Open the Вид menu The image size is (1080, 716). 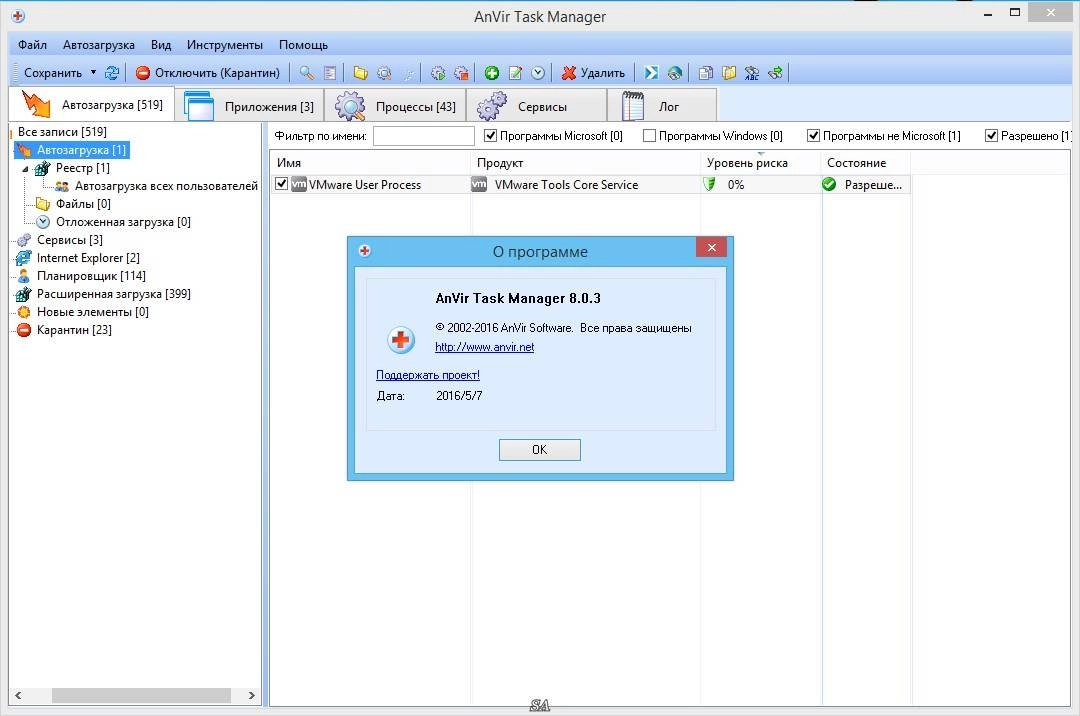coord(161,45)
